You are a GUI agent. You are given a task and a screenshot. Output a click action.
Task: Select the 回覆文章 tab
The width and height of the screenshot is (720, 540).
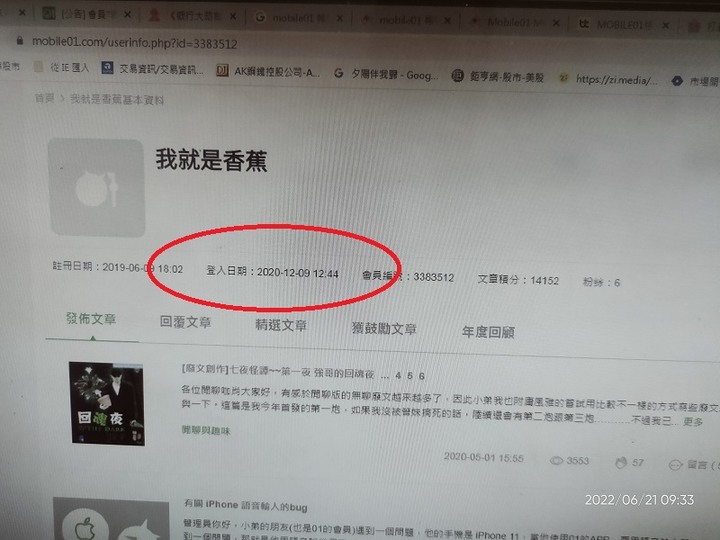pyautogui.click(x=186, y=321)
